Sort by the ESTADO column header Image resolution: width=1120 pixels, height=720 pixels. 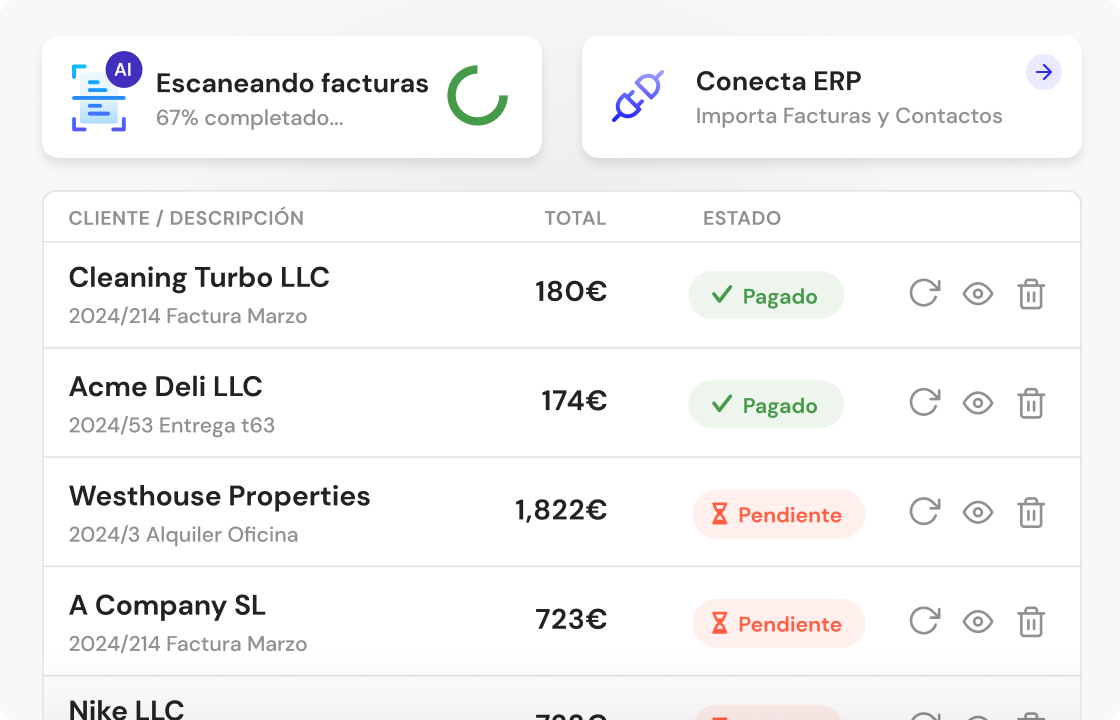[742, 218]
